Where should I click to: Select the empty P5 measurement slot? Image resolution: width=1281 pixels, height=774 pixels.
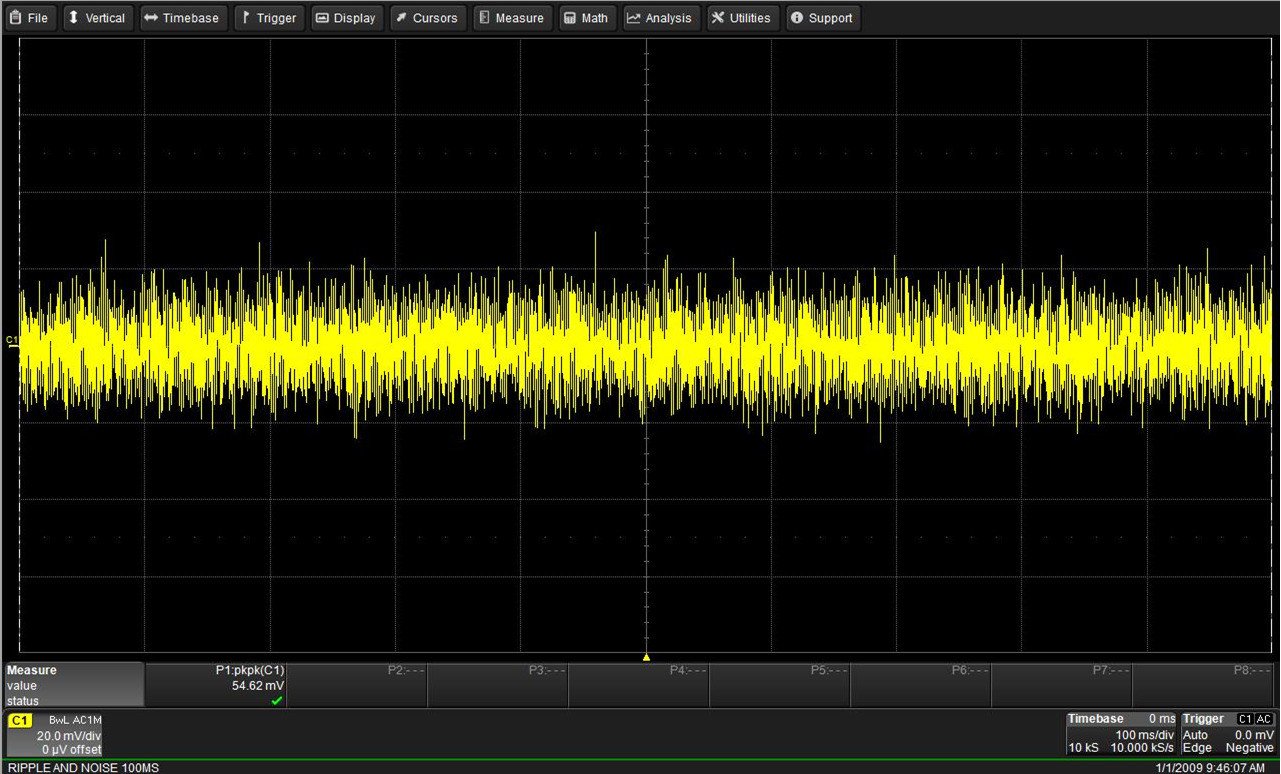[780, 685]
